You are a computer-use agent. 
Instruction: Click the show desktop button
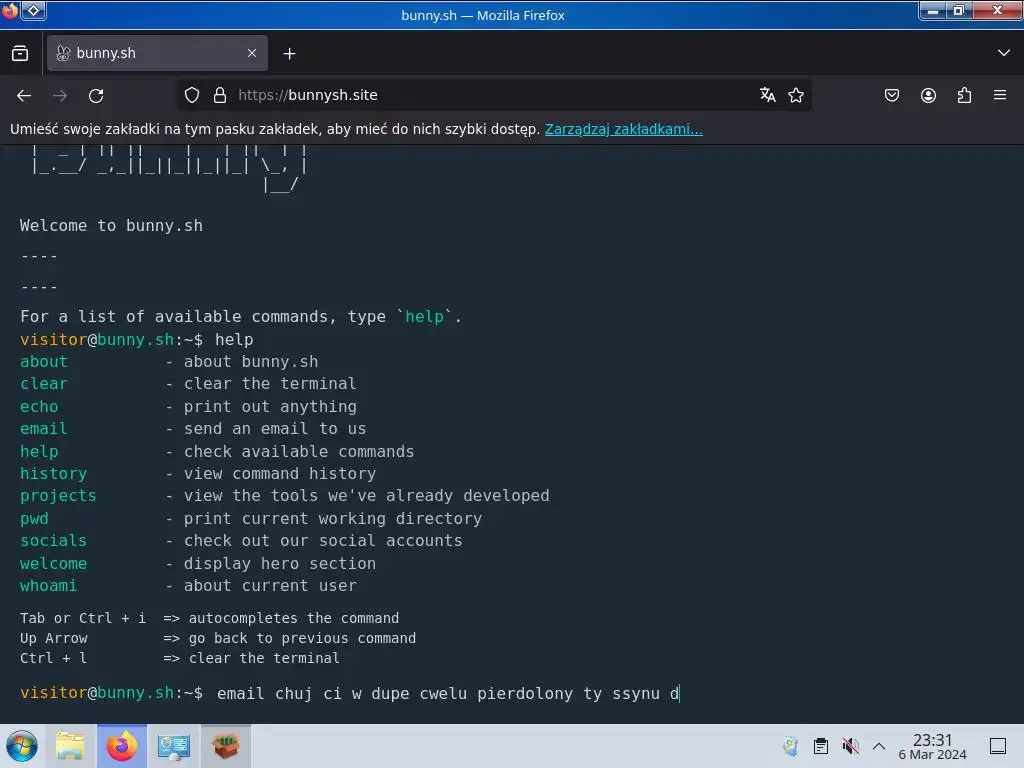click(998, 746)
